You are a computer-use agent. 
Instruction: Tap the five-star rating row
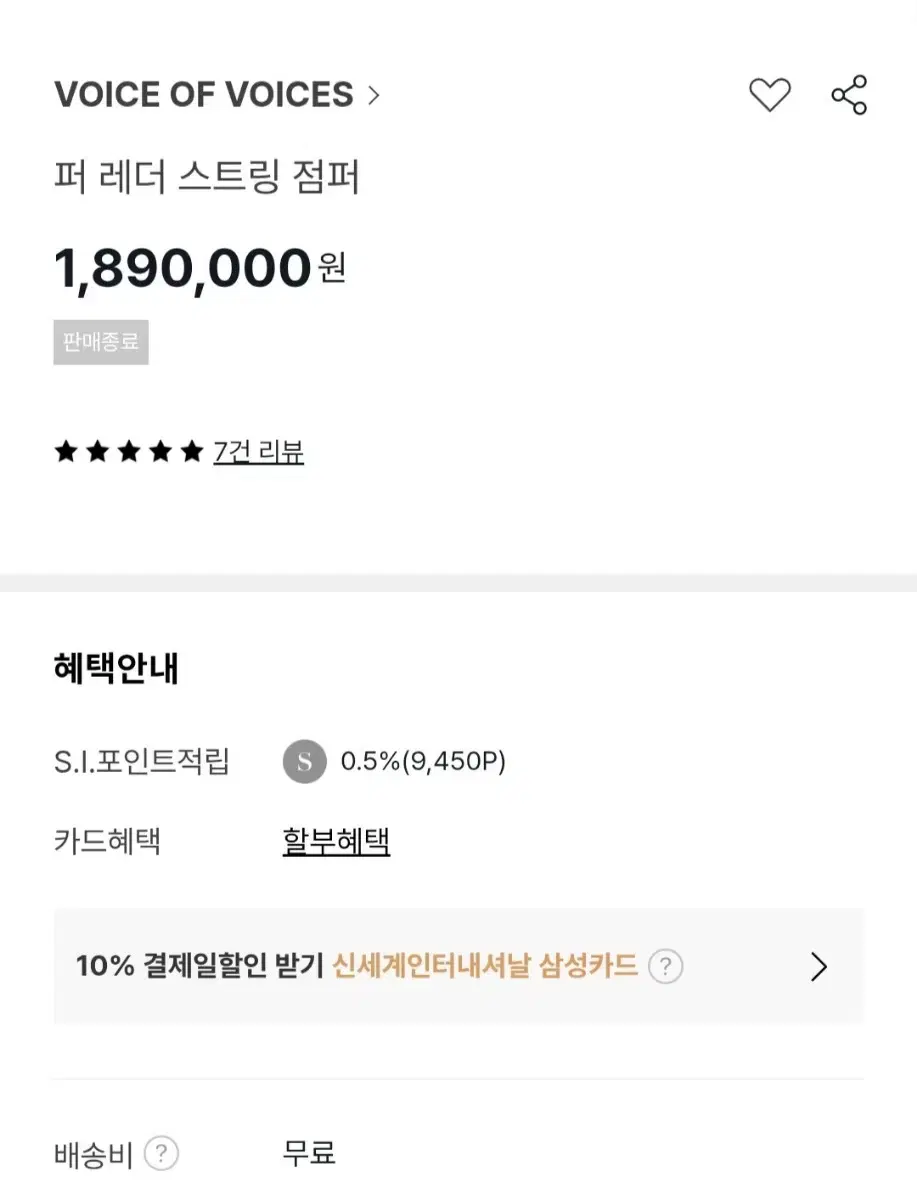(128, 452)
